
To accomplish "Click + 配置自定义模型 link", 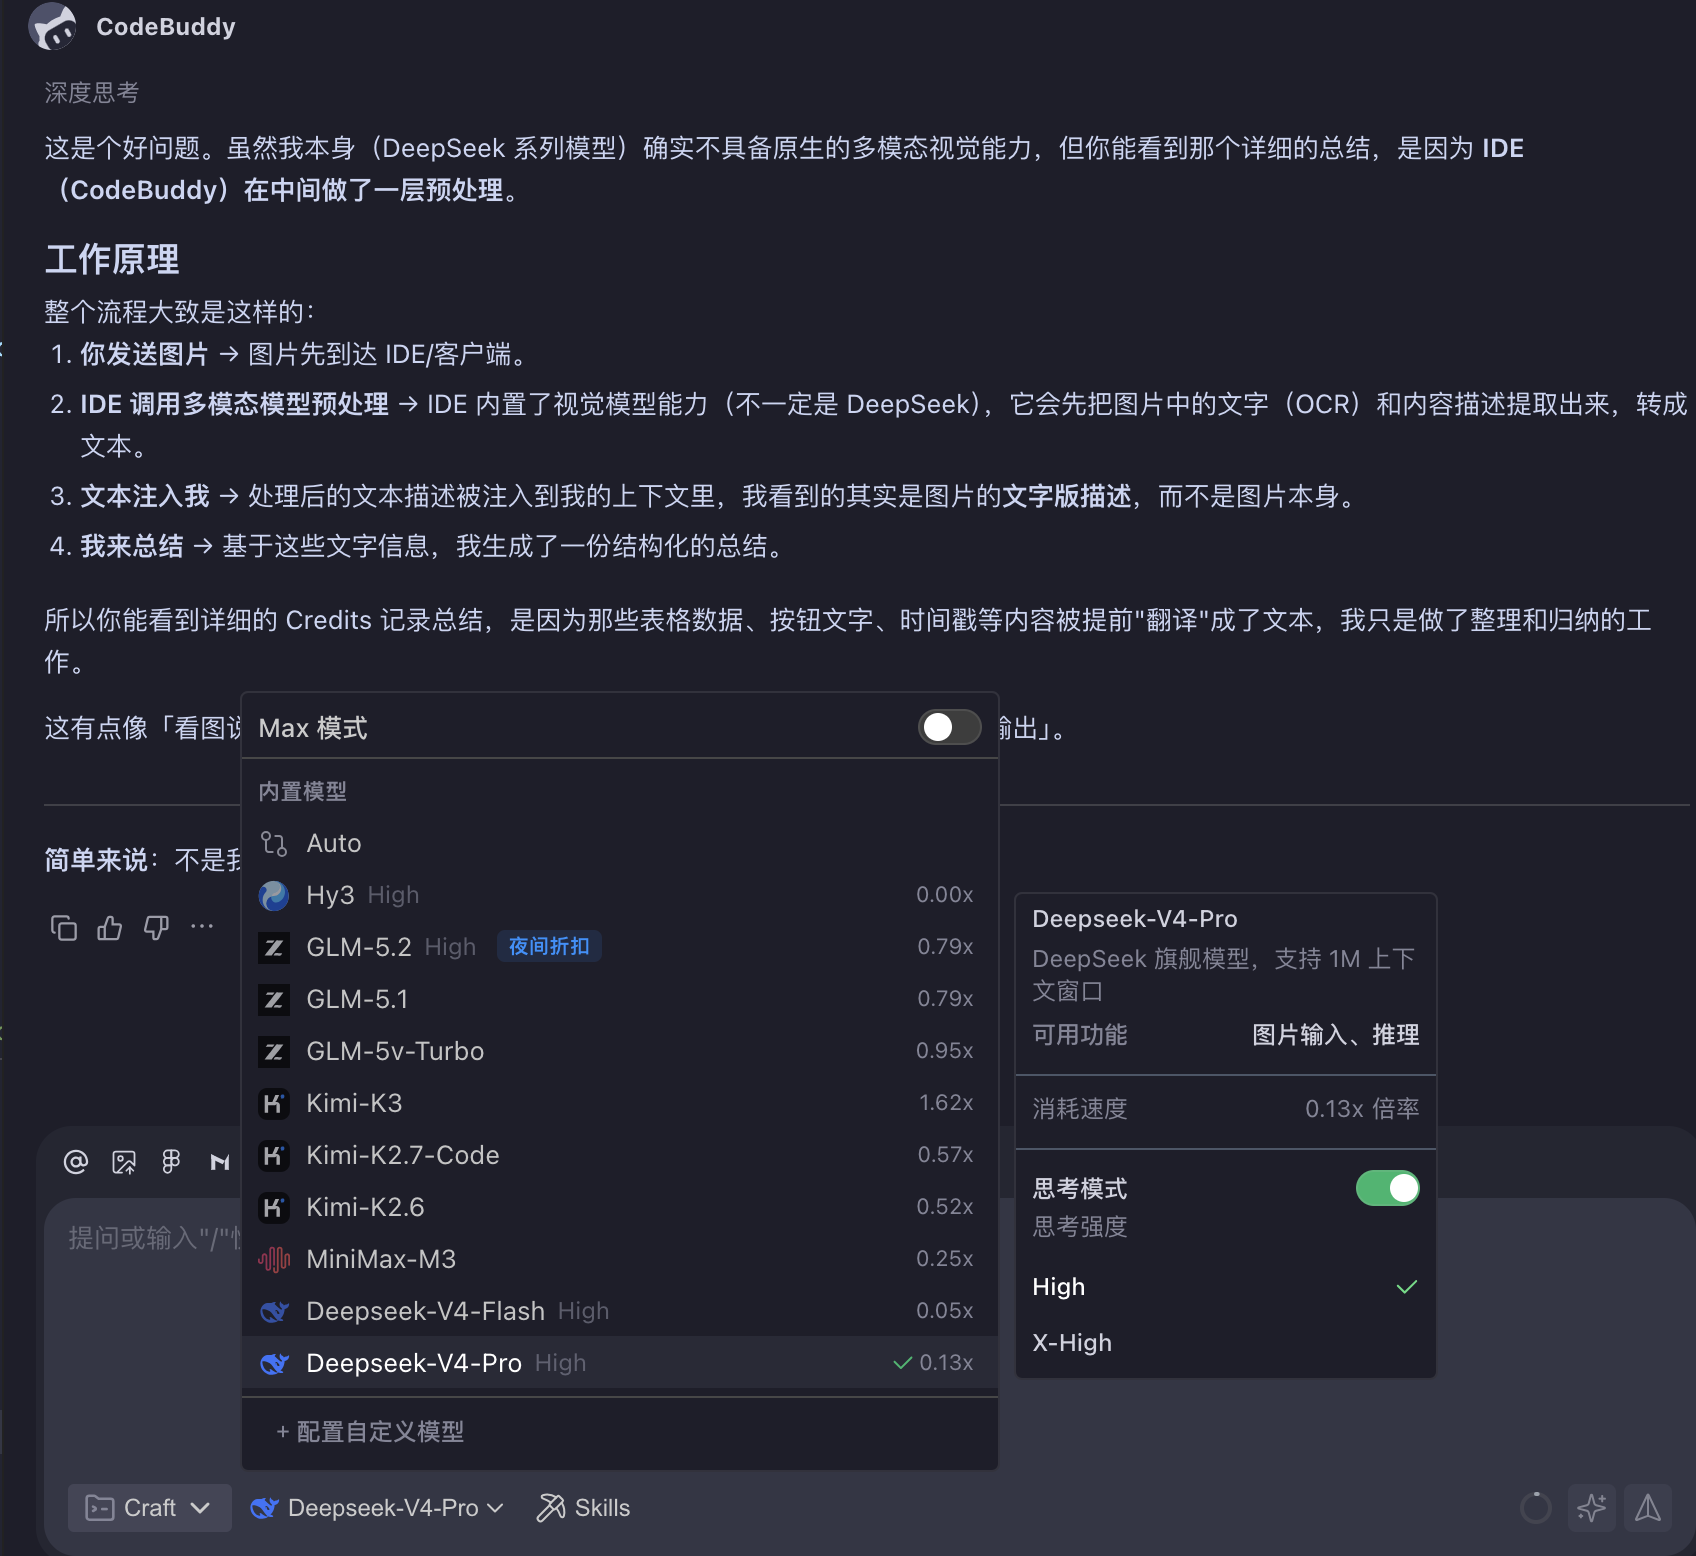I will click(x=370, y=1432).
